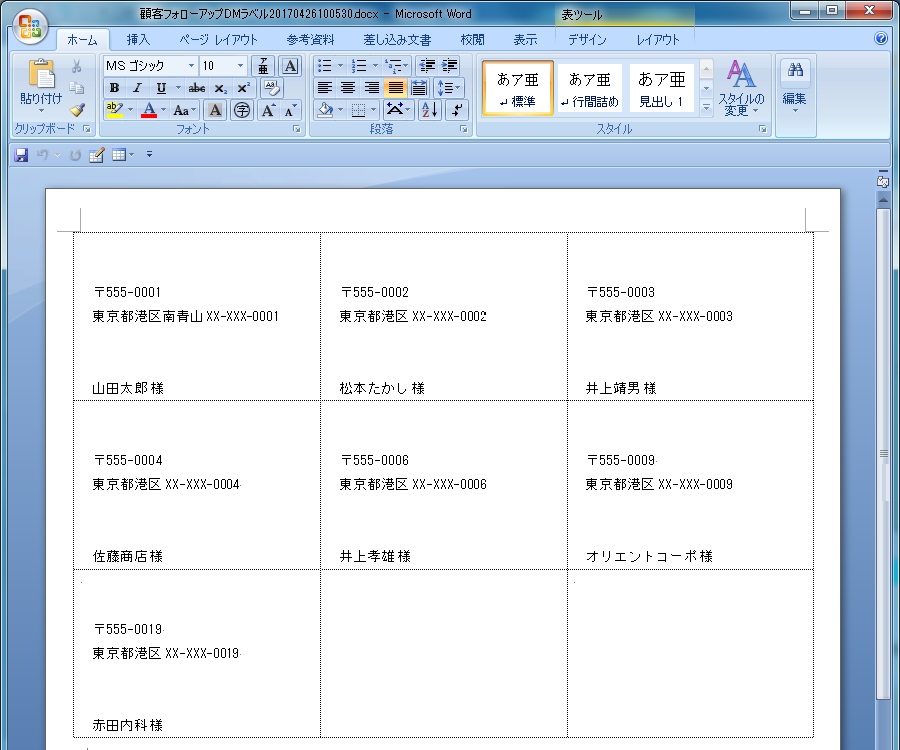Switch to the 参考資料 tab
Screen dimensions: 900x750
(310, 40)
